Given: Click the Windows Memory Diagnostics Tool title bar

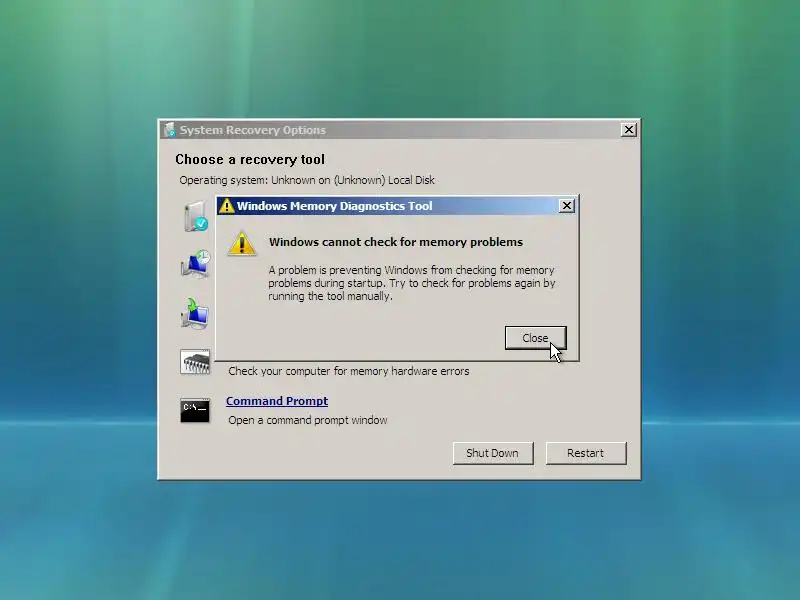Looking at the screenshot, I should click(x=398, y=206).
